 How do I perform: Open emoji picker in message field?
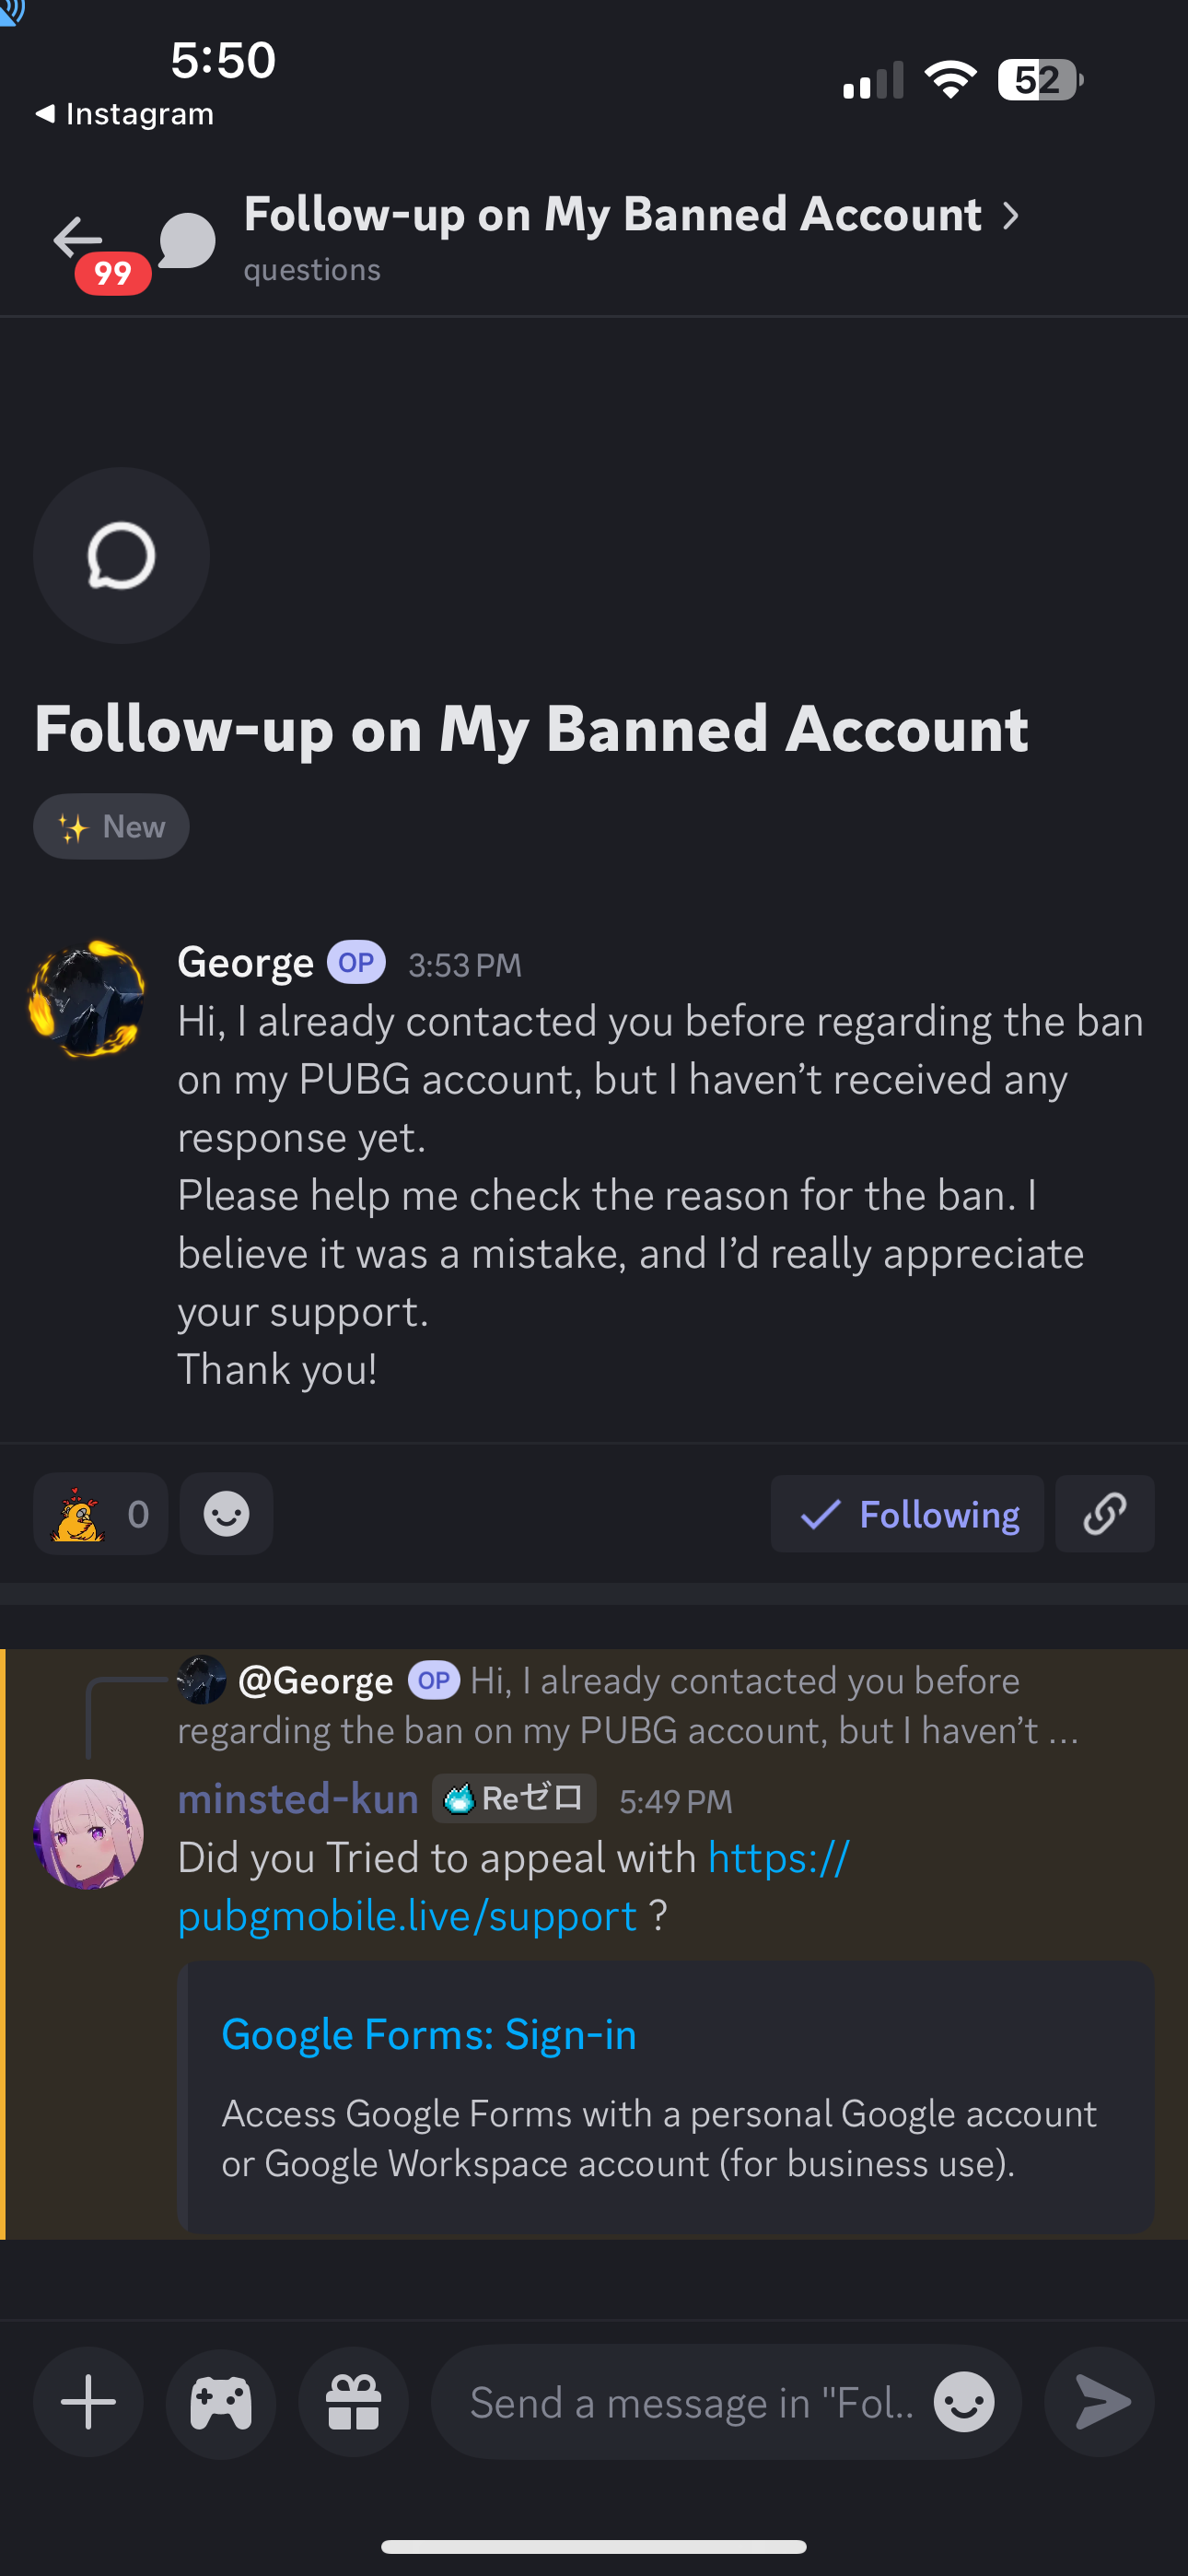pyautogui.click(x=963, y=2401)
